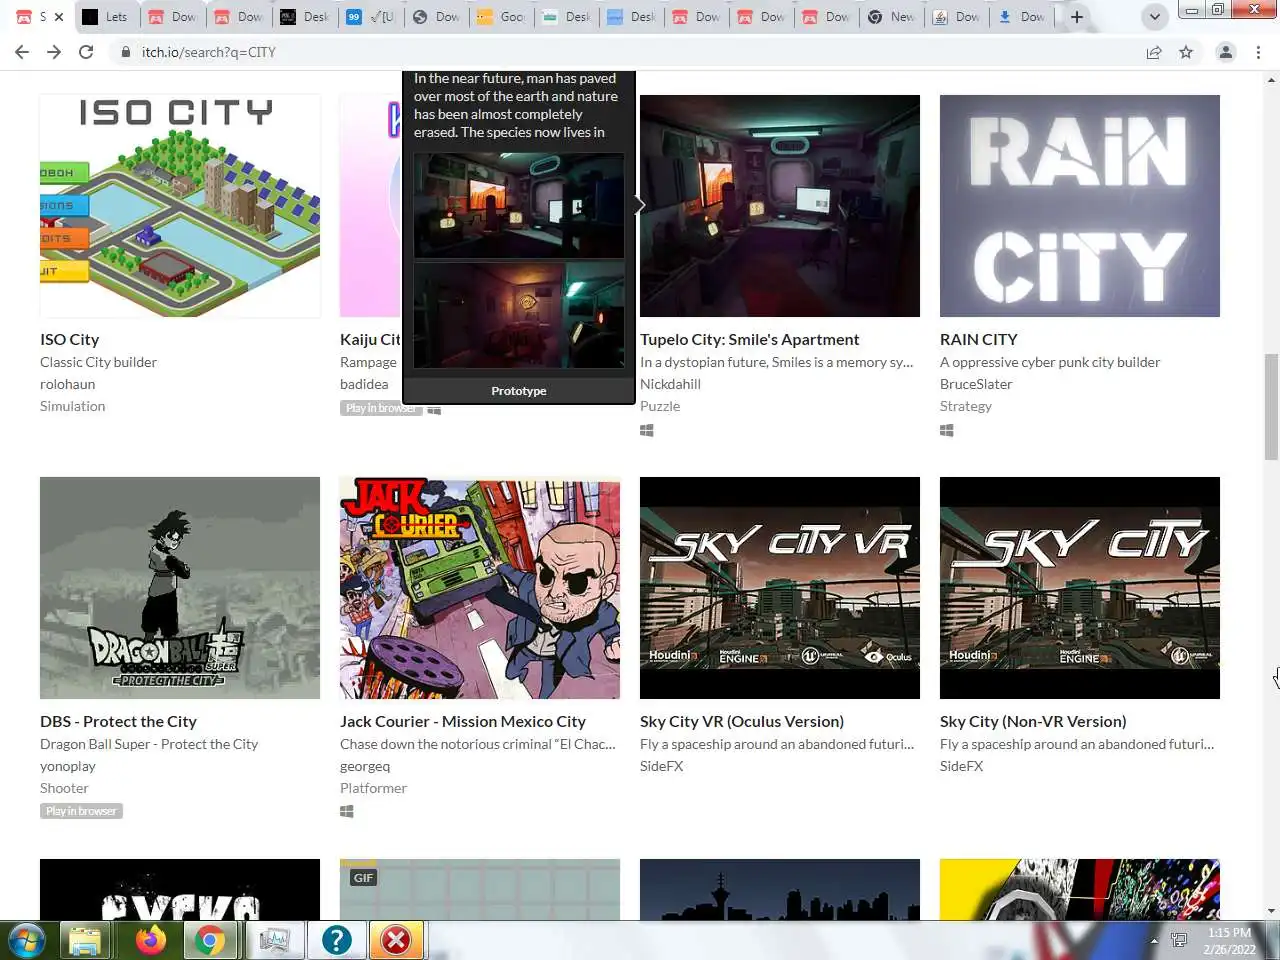
Task: Click the Puzzle genre text
Action: click(x=660, y=406)
